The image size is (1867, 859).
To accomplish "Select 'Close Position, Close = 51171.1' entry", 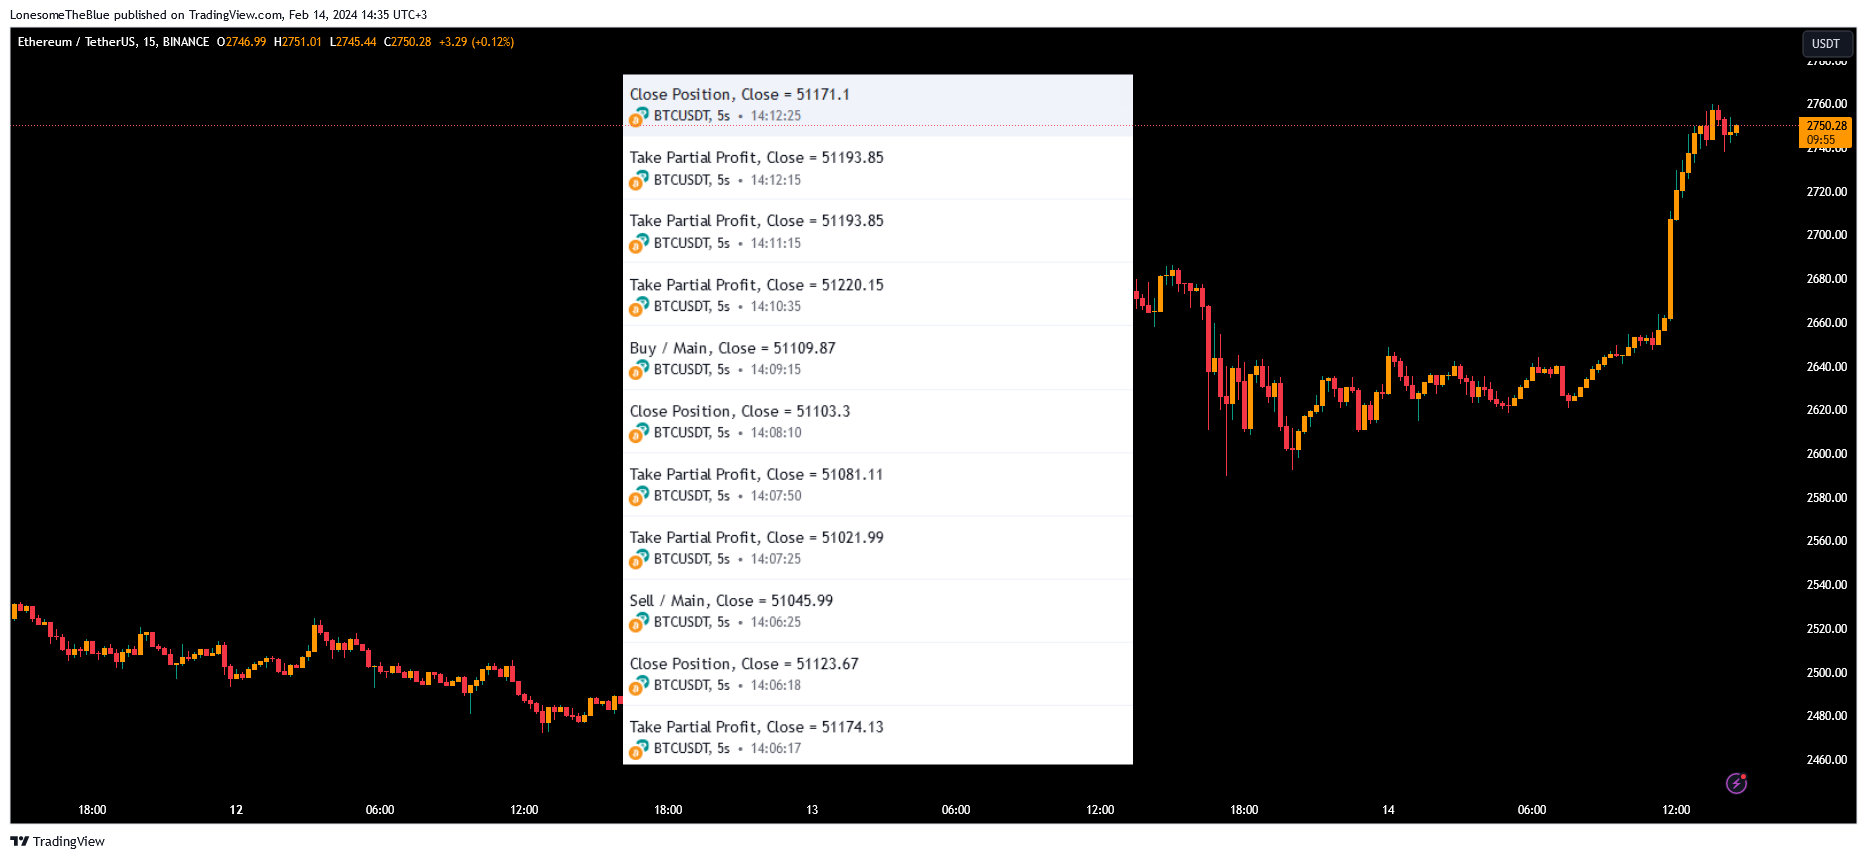I will coord(877,105).
